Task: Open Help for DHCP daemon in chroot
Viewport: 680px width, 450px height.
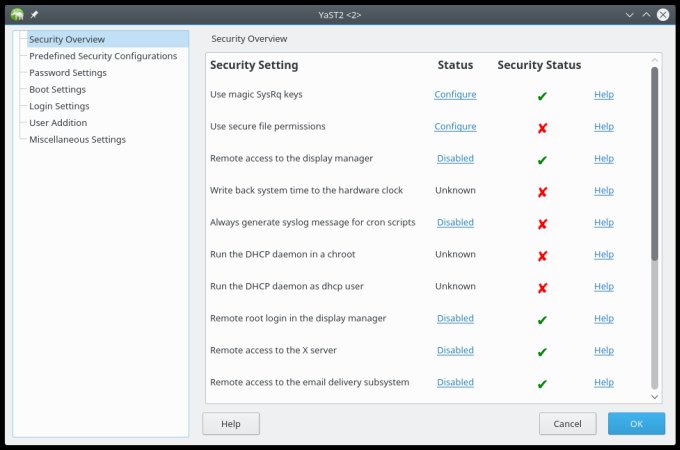Action: point(604,254)
